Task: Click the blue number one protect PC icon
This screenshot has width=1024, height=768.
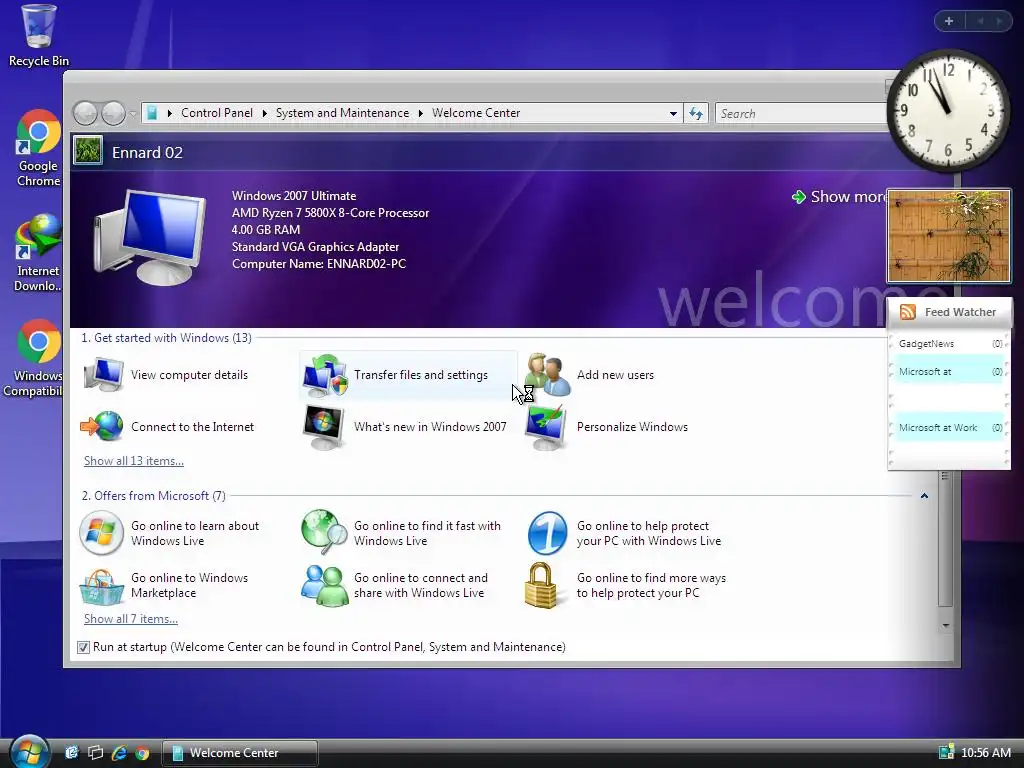Action: pyautogui.click(x=547, y=533)
